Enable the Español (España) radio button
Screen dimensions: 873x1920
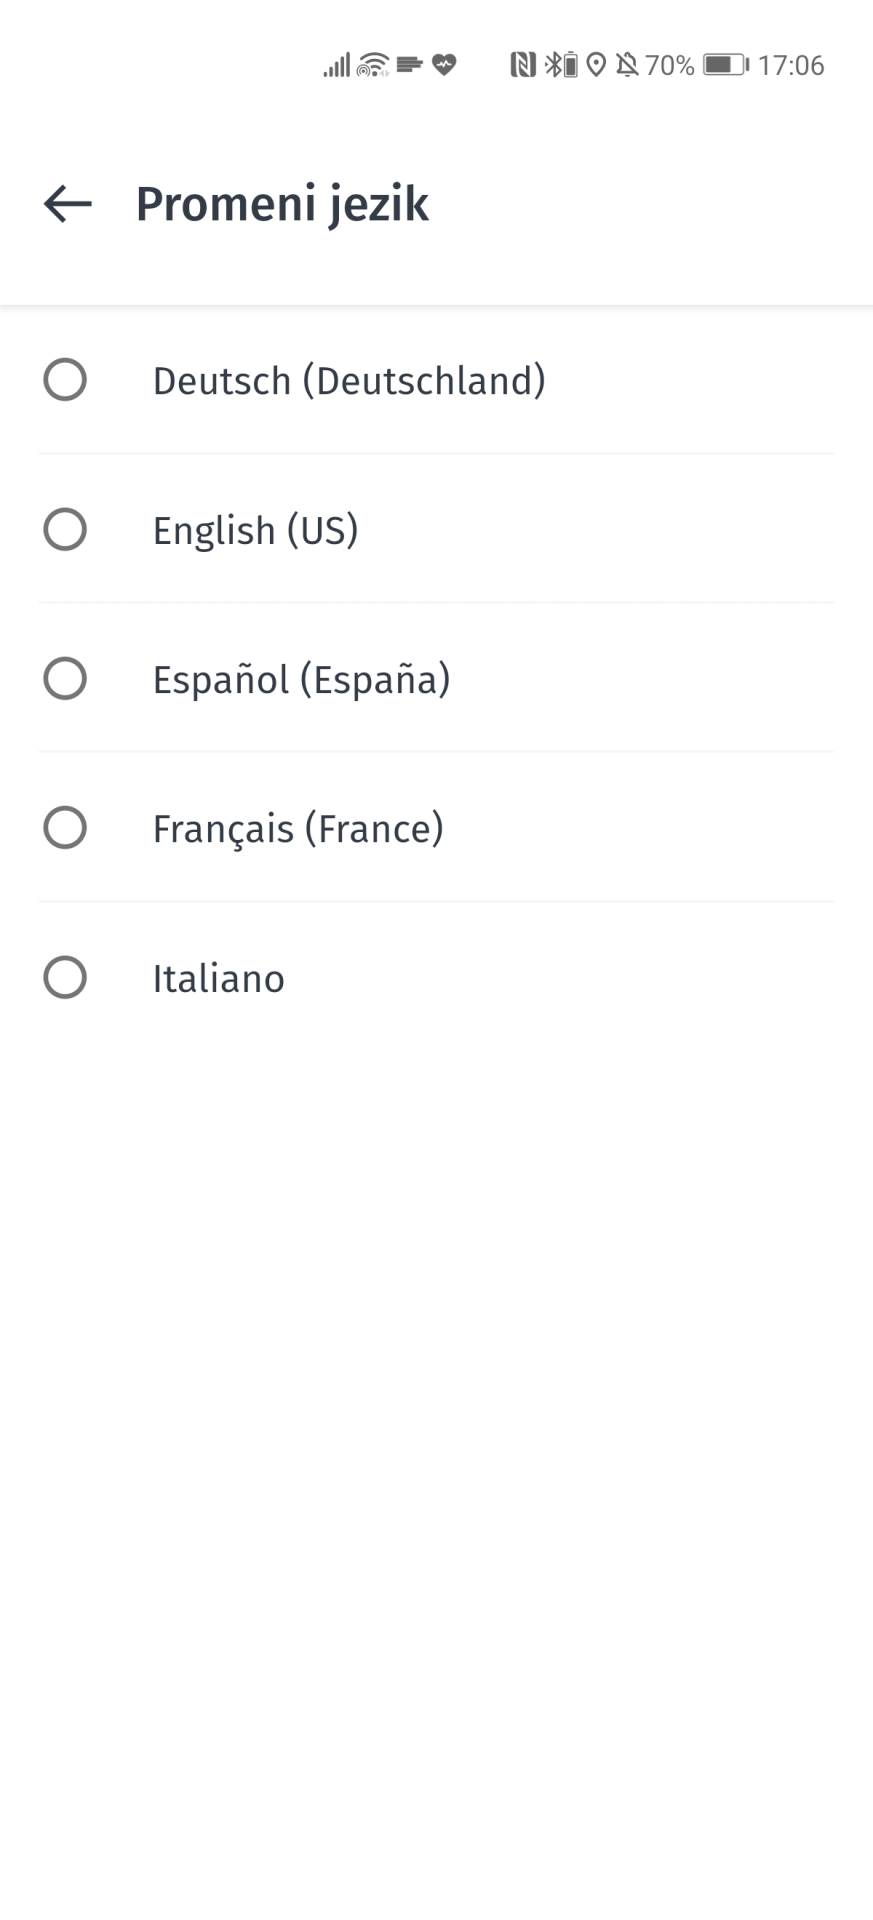point(65,679)
